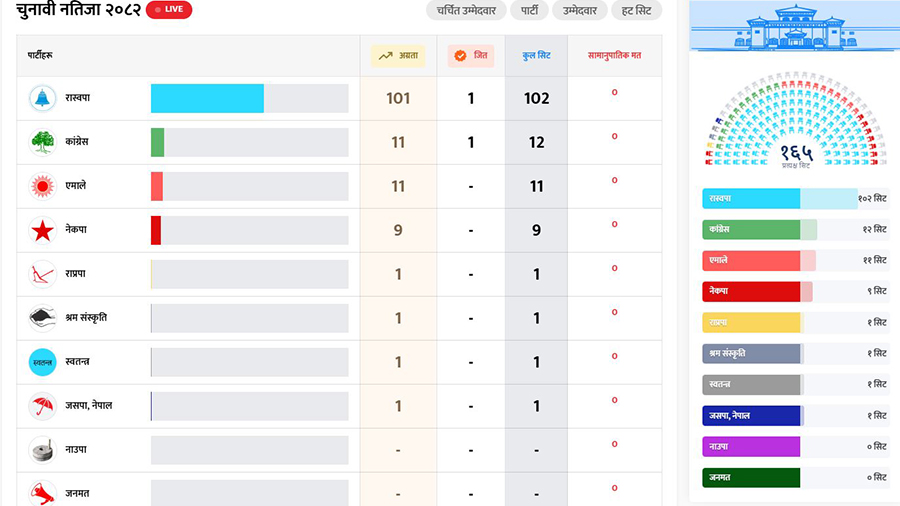Click the नाउपा party symbol icon
The image size is (900, 506).
[43, 450]
